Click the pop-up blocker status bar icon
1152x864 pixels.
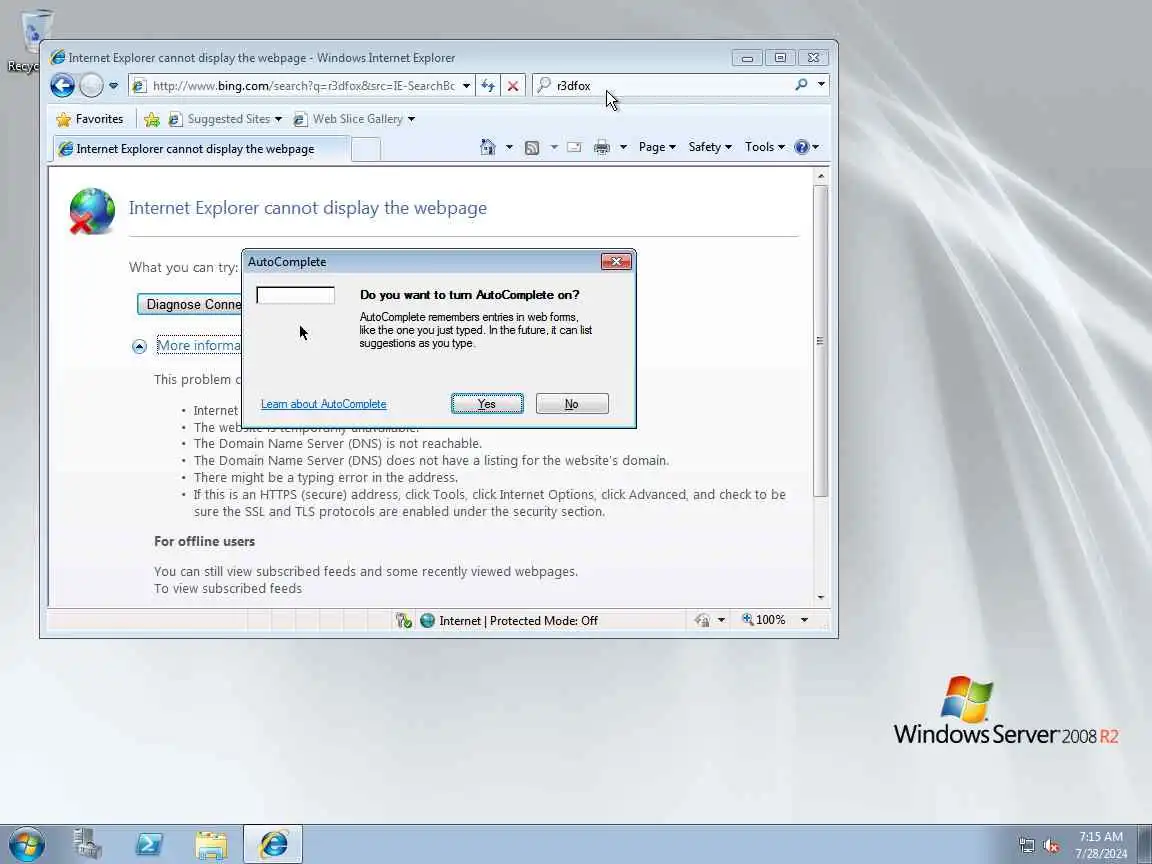403,621
